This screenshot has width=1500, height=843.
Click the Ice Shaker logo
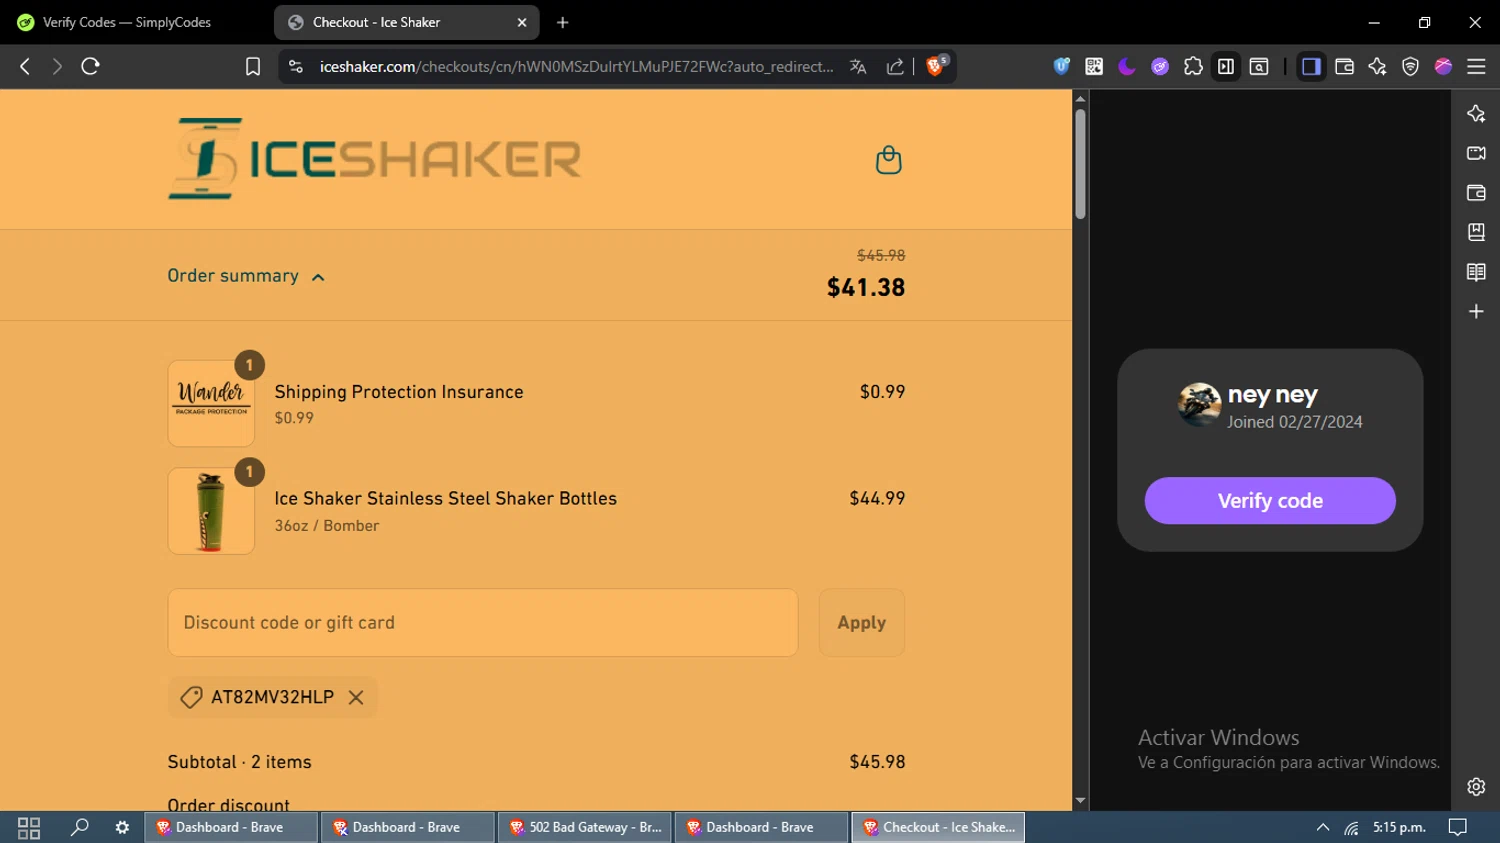tap(375, 158)
